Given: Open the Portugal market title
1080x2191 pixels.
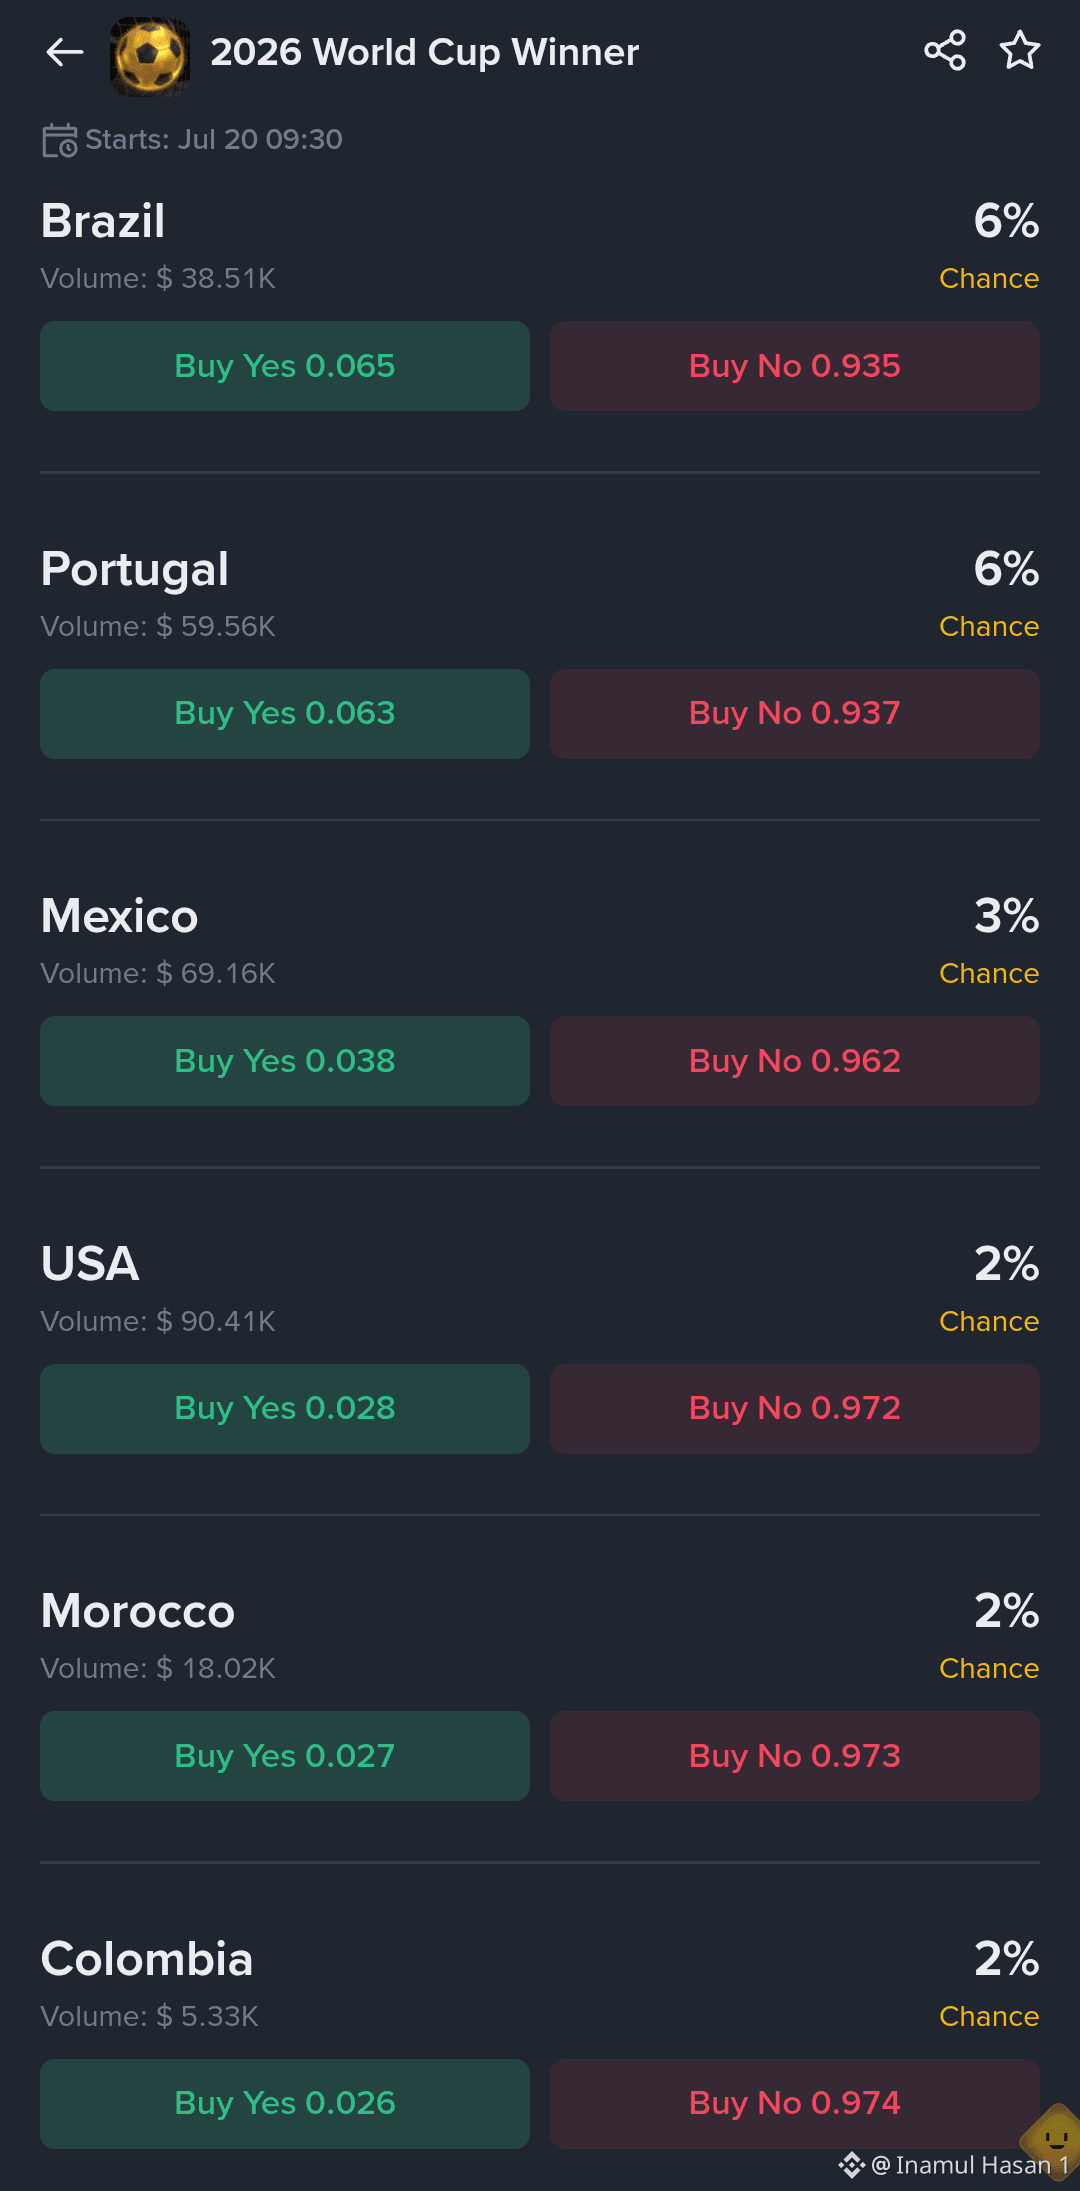Looking at the screenshot, I should tap(135, 570).
